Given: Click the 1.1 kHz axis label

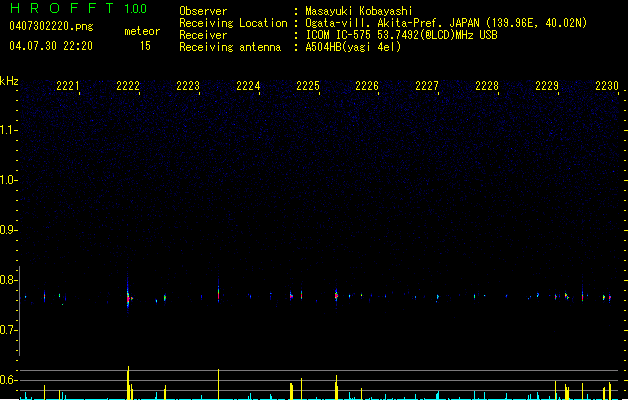Looking at the screenshot, I should [x=8, y=130].
